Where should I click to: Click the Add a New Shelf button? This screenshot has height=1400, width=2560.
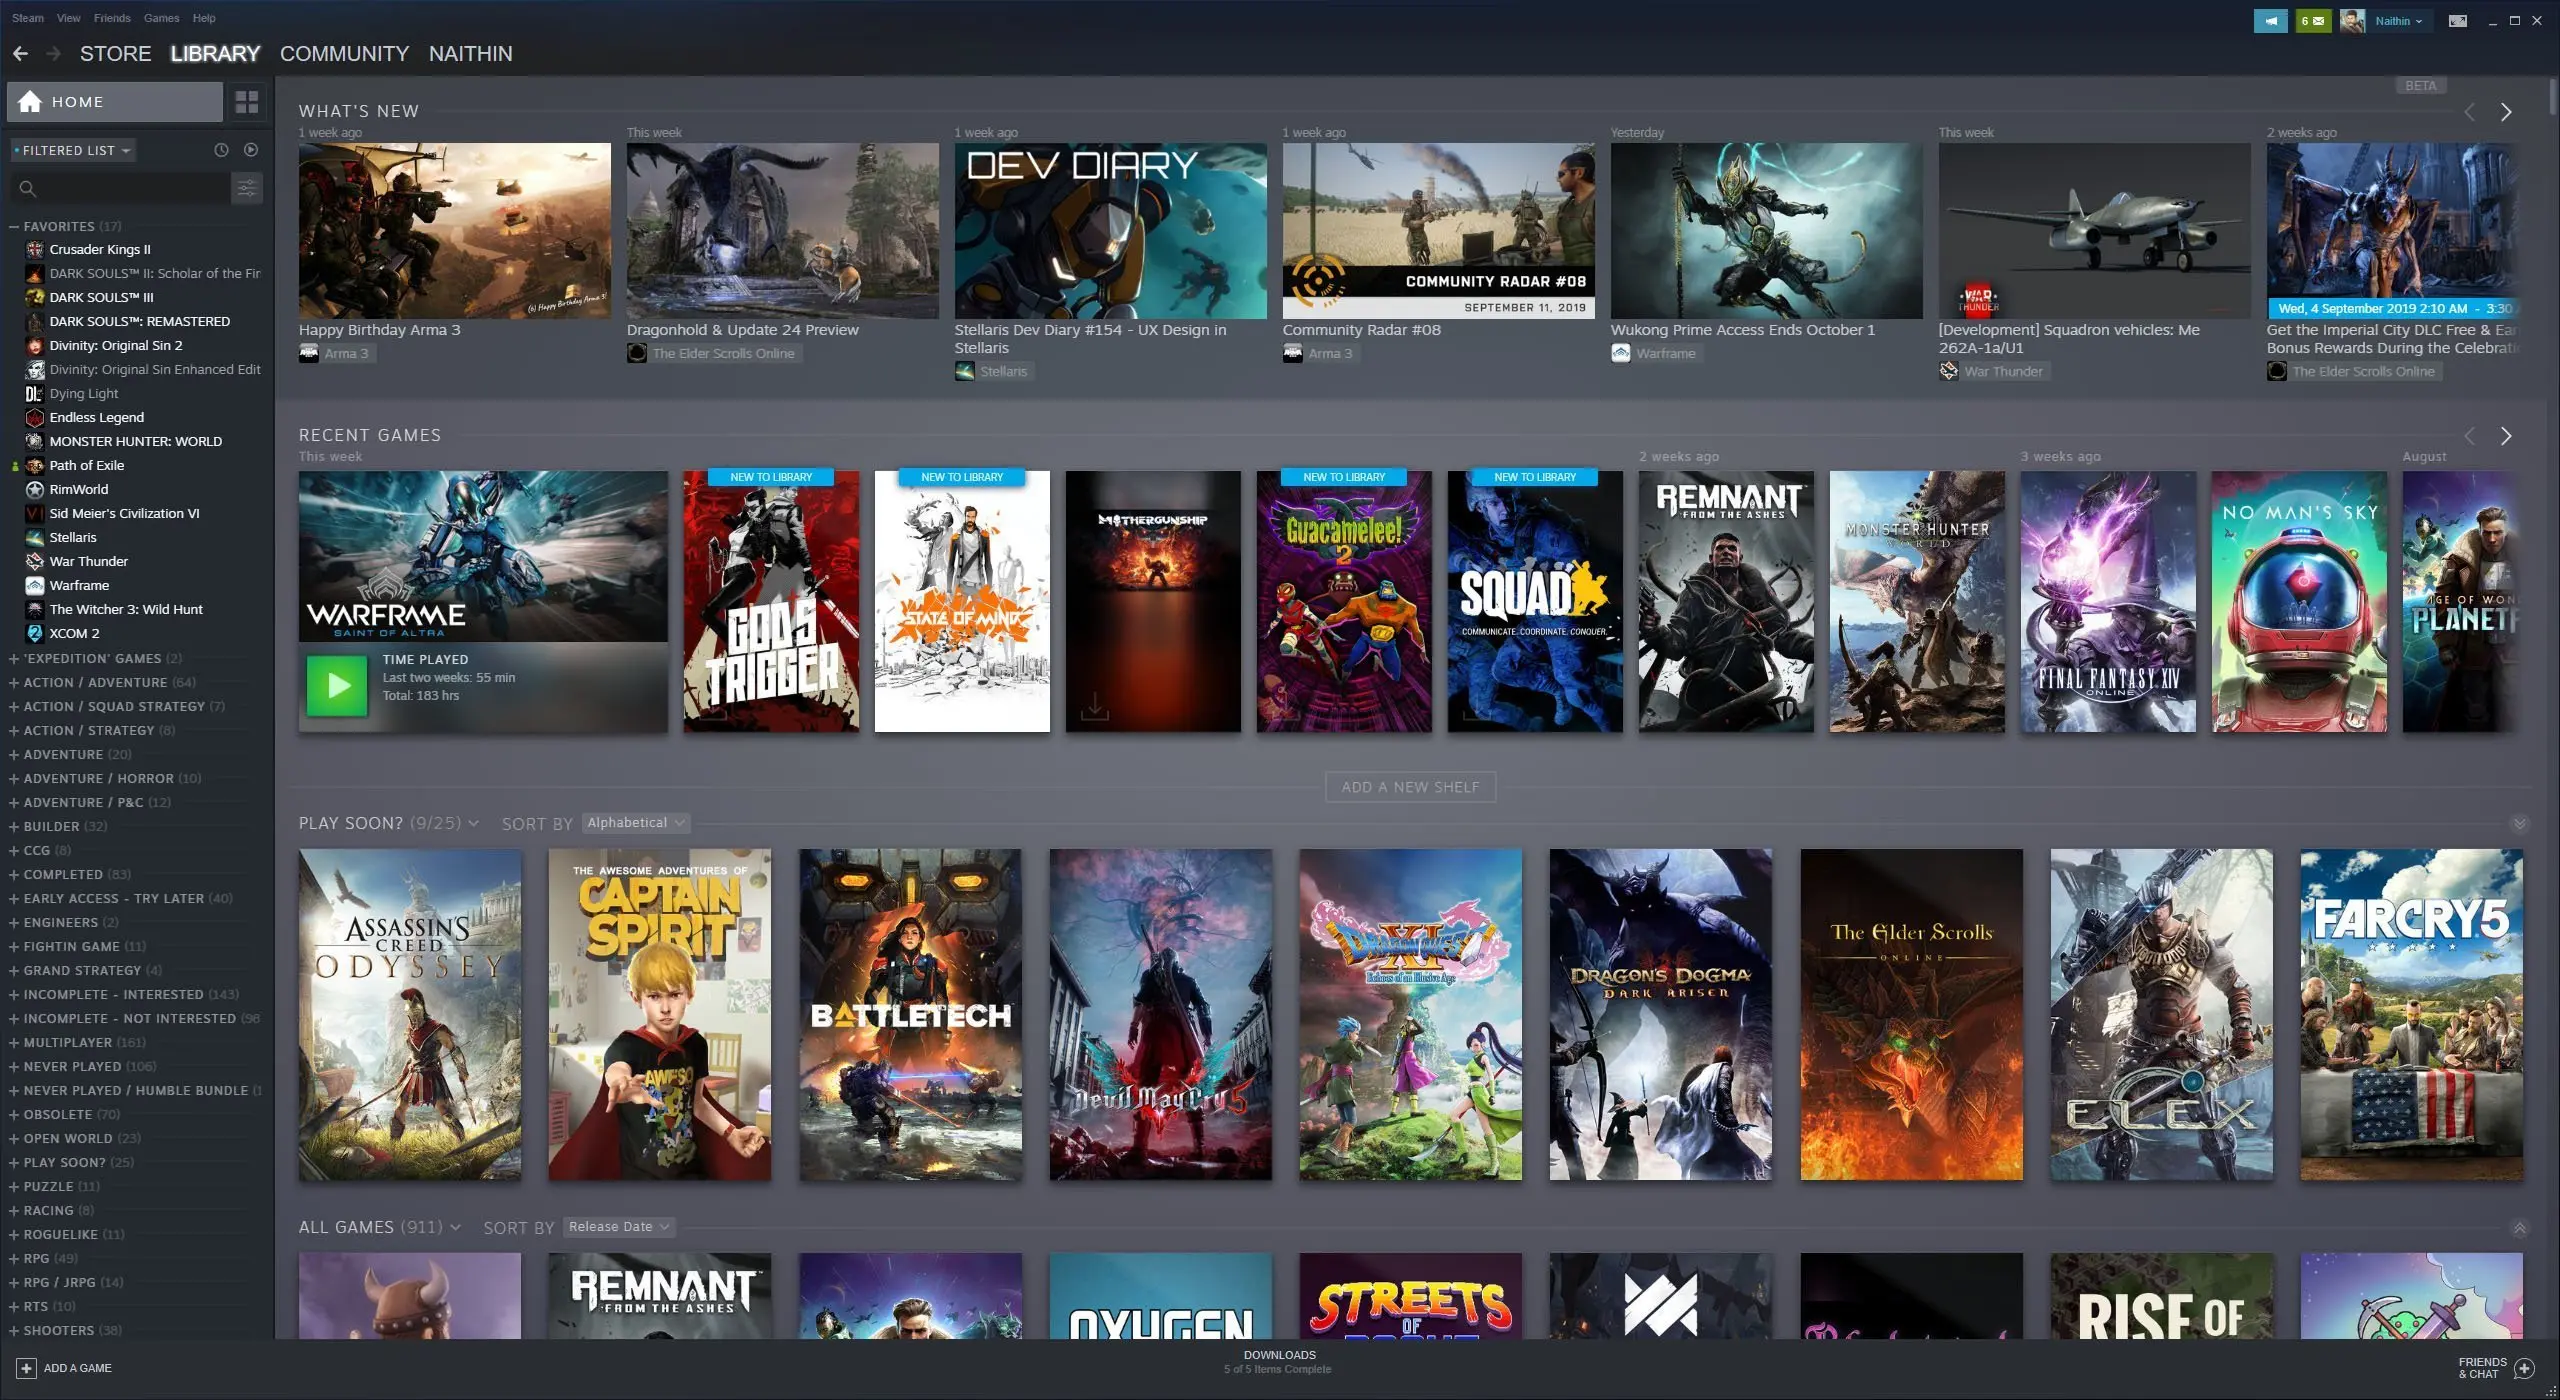(1408, 786)
